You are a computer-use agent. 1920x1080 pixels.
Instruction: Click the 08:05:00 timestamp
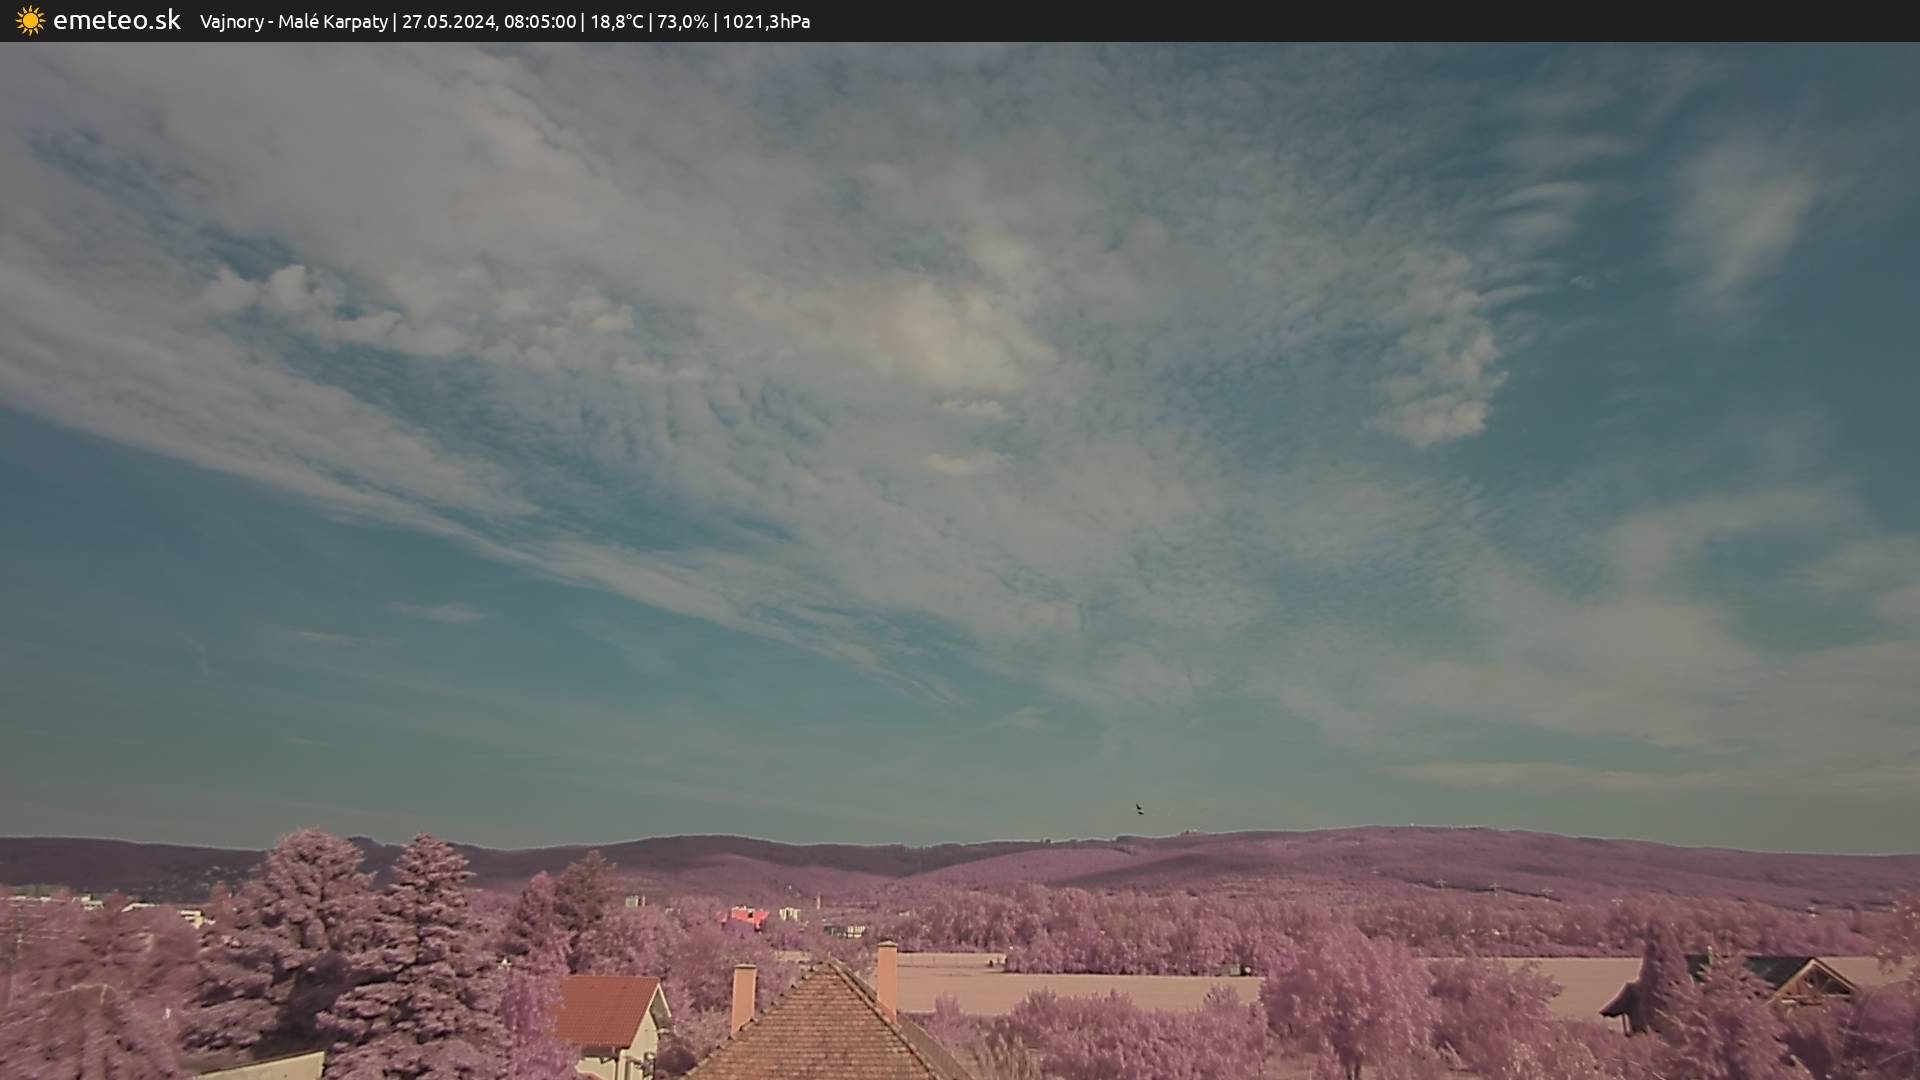pyautogui.click(x=539, y=21)
